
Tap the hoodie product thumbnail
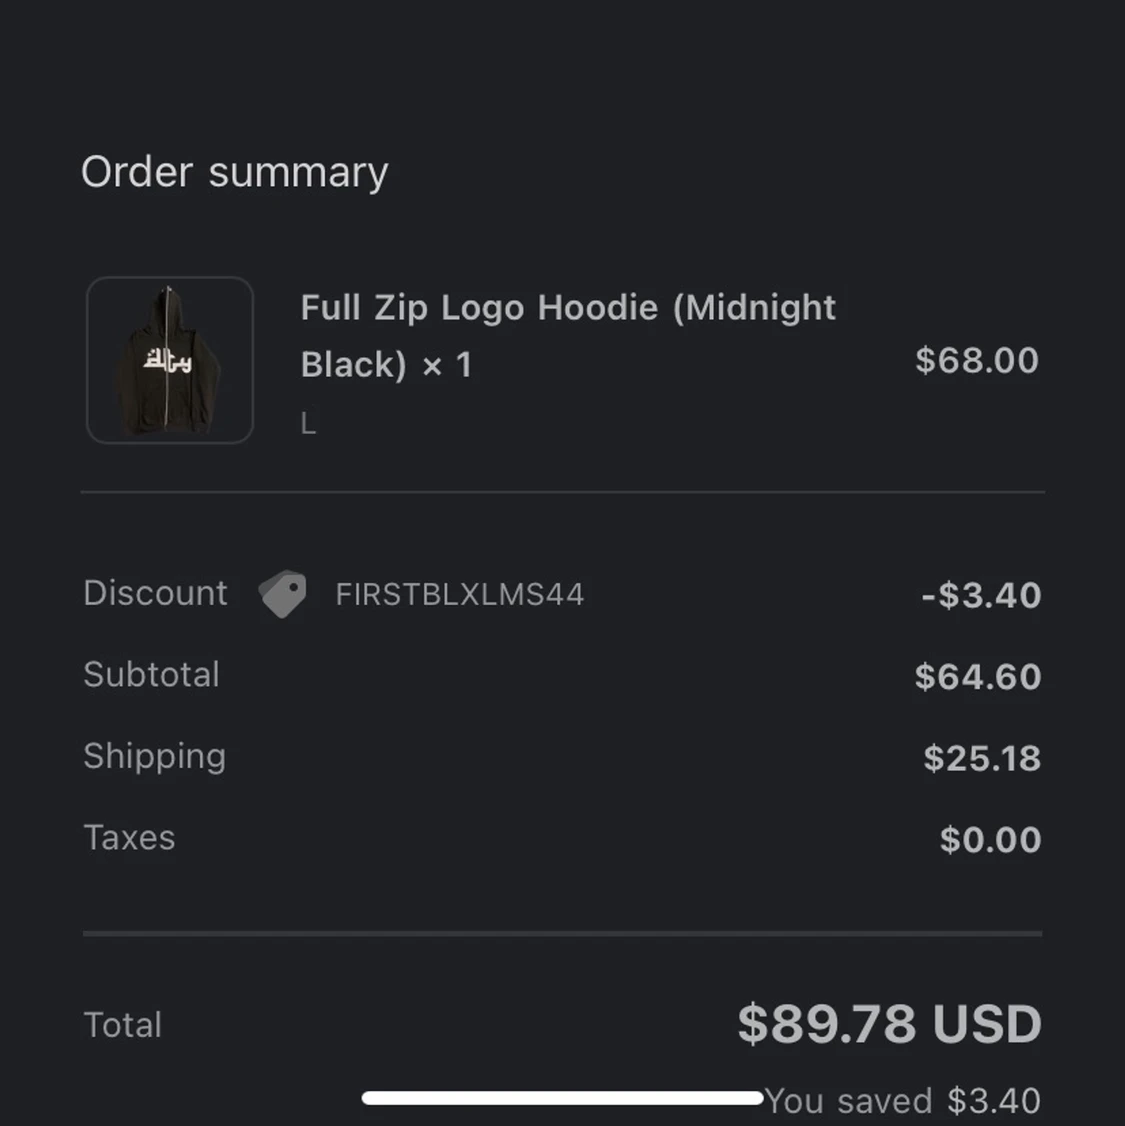click(170, 360)
